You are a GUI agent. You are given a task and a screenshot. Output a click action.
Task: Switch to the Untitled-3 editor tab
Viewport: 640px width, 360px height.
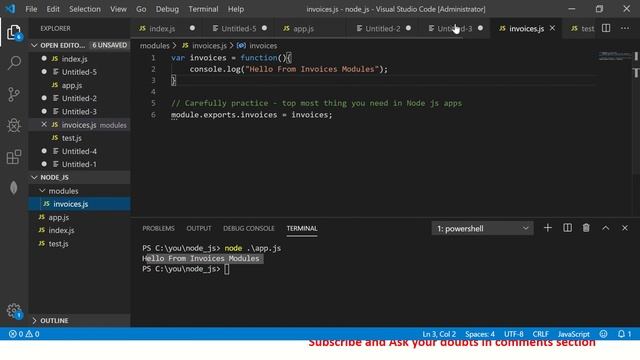click(x=455, y=29)
